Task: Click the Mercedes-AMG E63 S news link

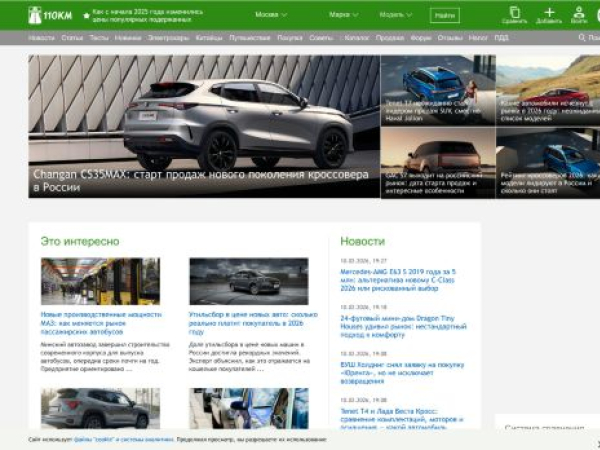Action: pyautogui.click(x=396, y=277)
